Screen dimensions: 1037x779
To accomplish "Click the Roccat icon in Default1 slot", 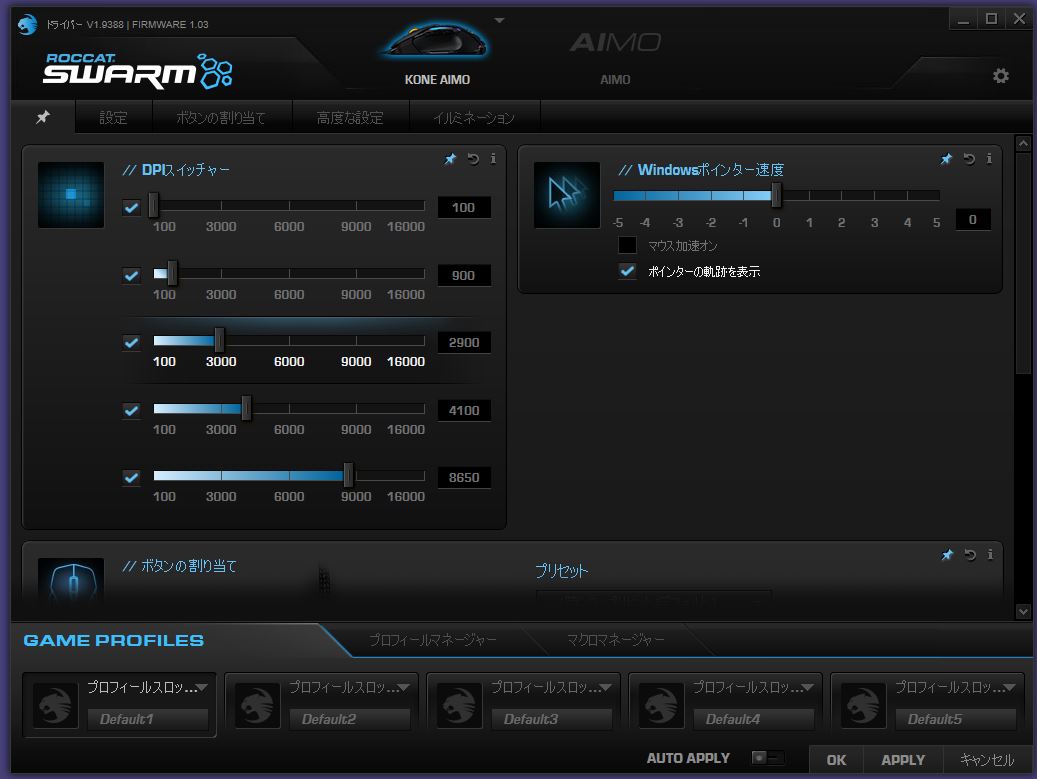I will pos(56,705).
